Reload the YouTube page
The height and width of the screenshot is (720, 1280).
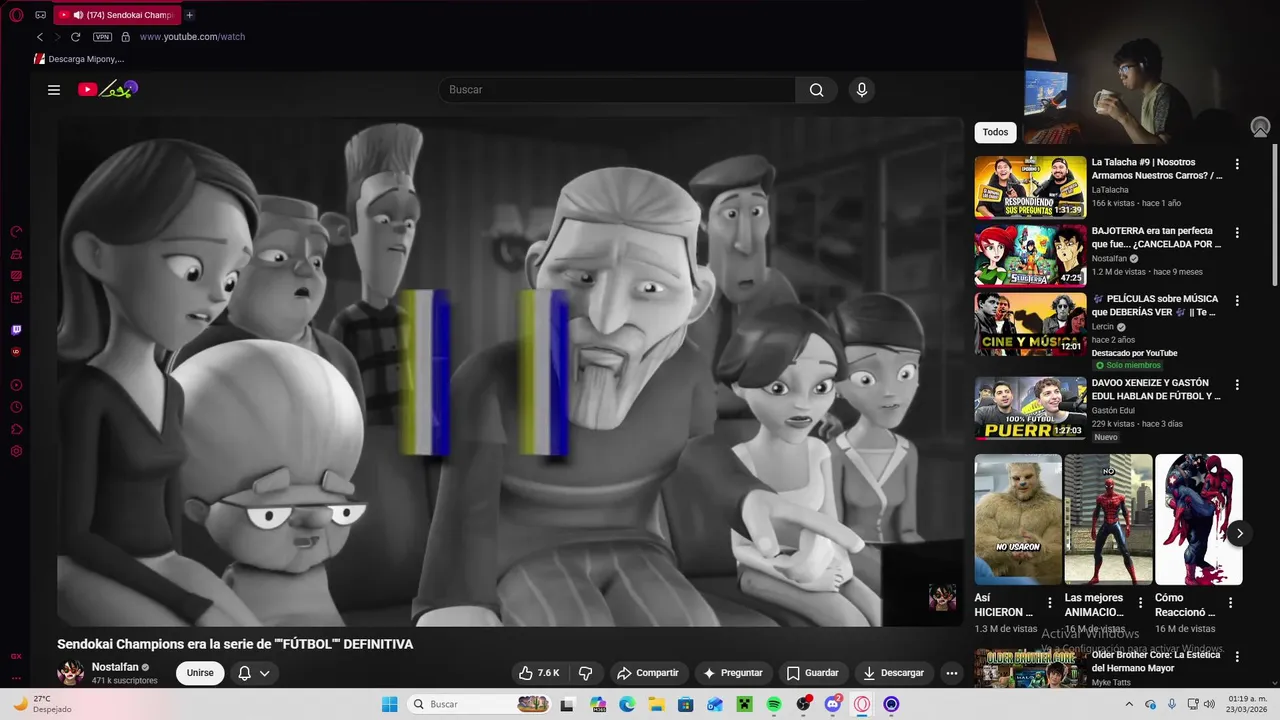[75, 37]
